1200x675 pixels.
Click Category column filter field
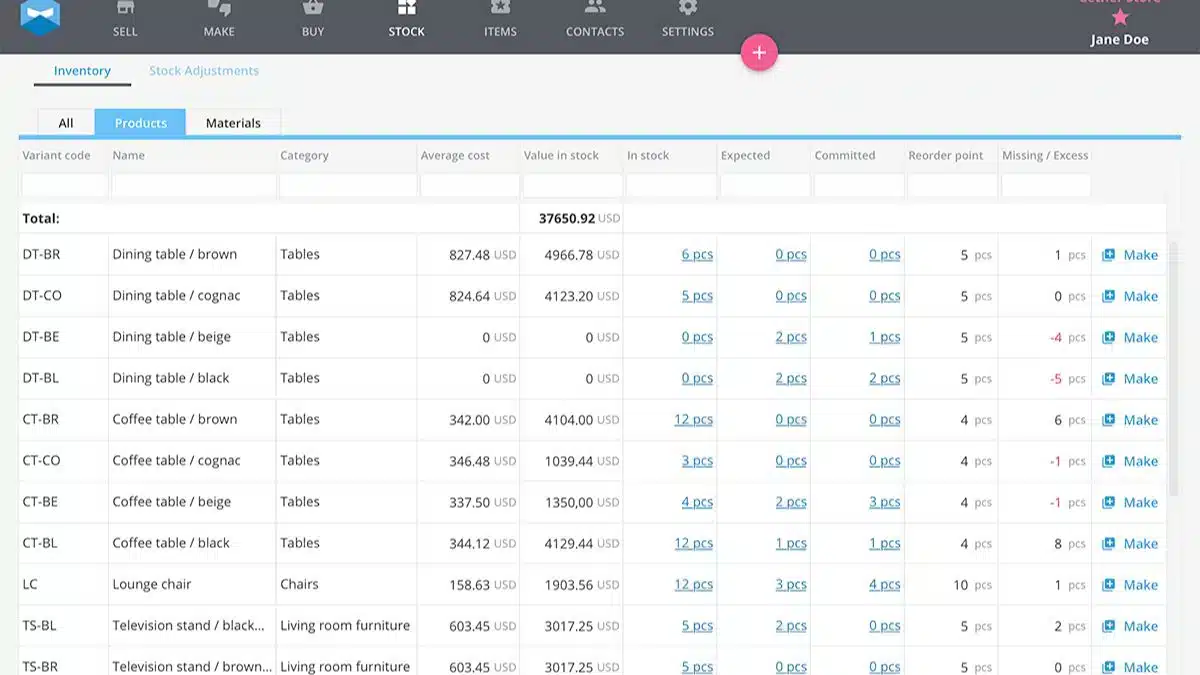coord(347,185)
